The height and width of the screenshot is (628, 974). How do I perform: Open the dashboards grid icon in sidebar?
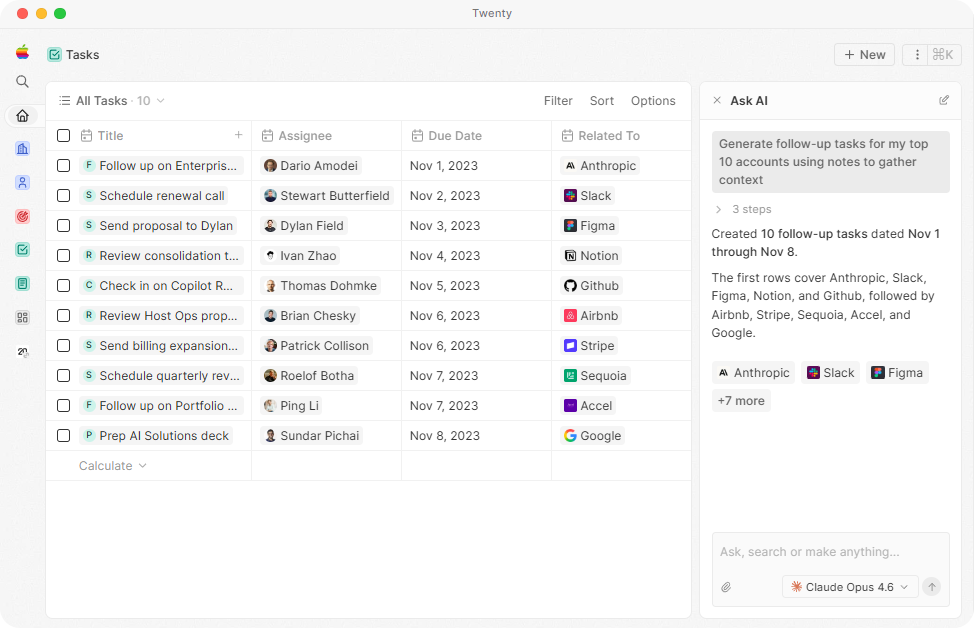pyautogui.click(x=22, y=317)
